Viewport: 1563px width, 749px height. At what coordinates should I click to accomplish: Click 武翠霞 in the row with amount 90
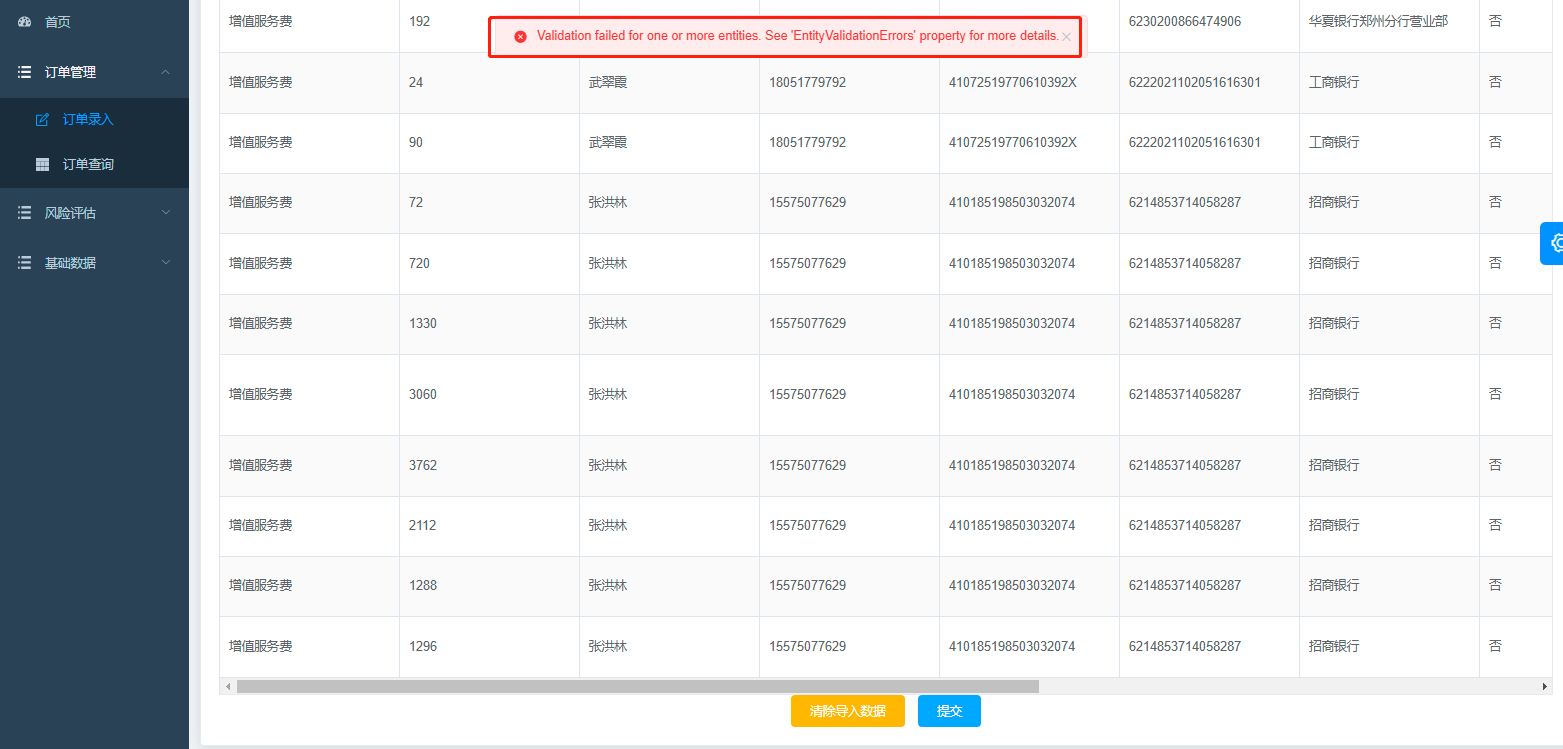tap(608, 143)
